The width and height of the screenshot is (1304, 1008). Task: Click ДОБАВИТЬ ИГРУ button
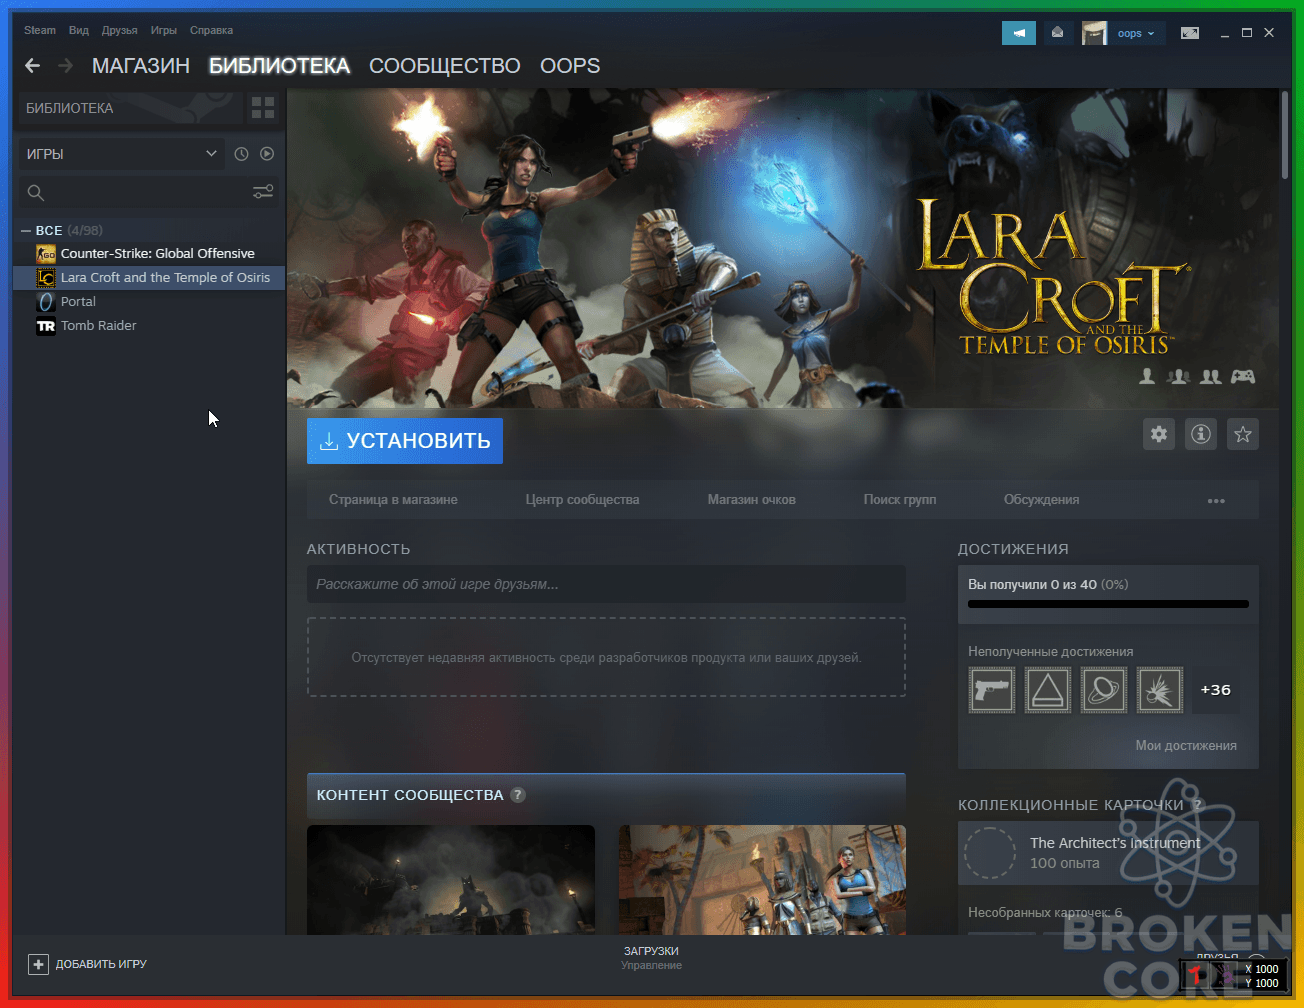click(x=88, y=964)
